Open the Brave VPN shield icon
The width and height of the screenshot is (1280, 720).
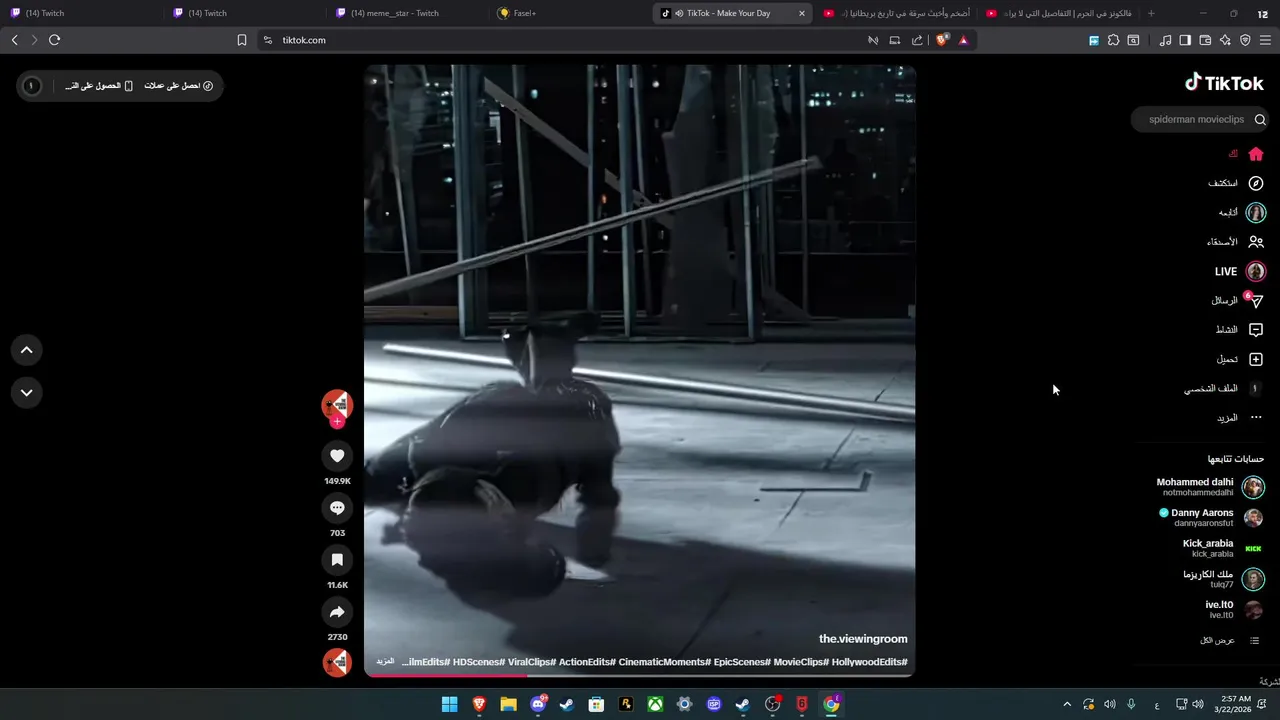point(1245,40)
